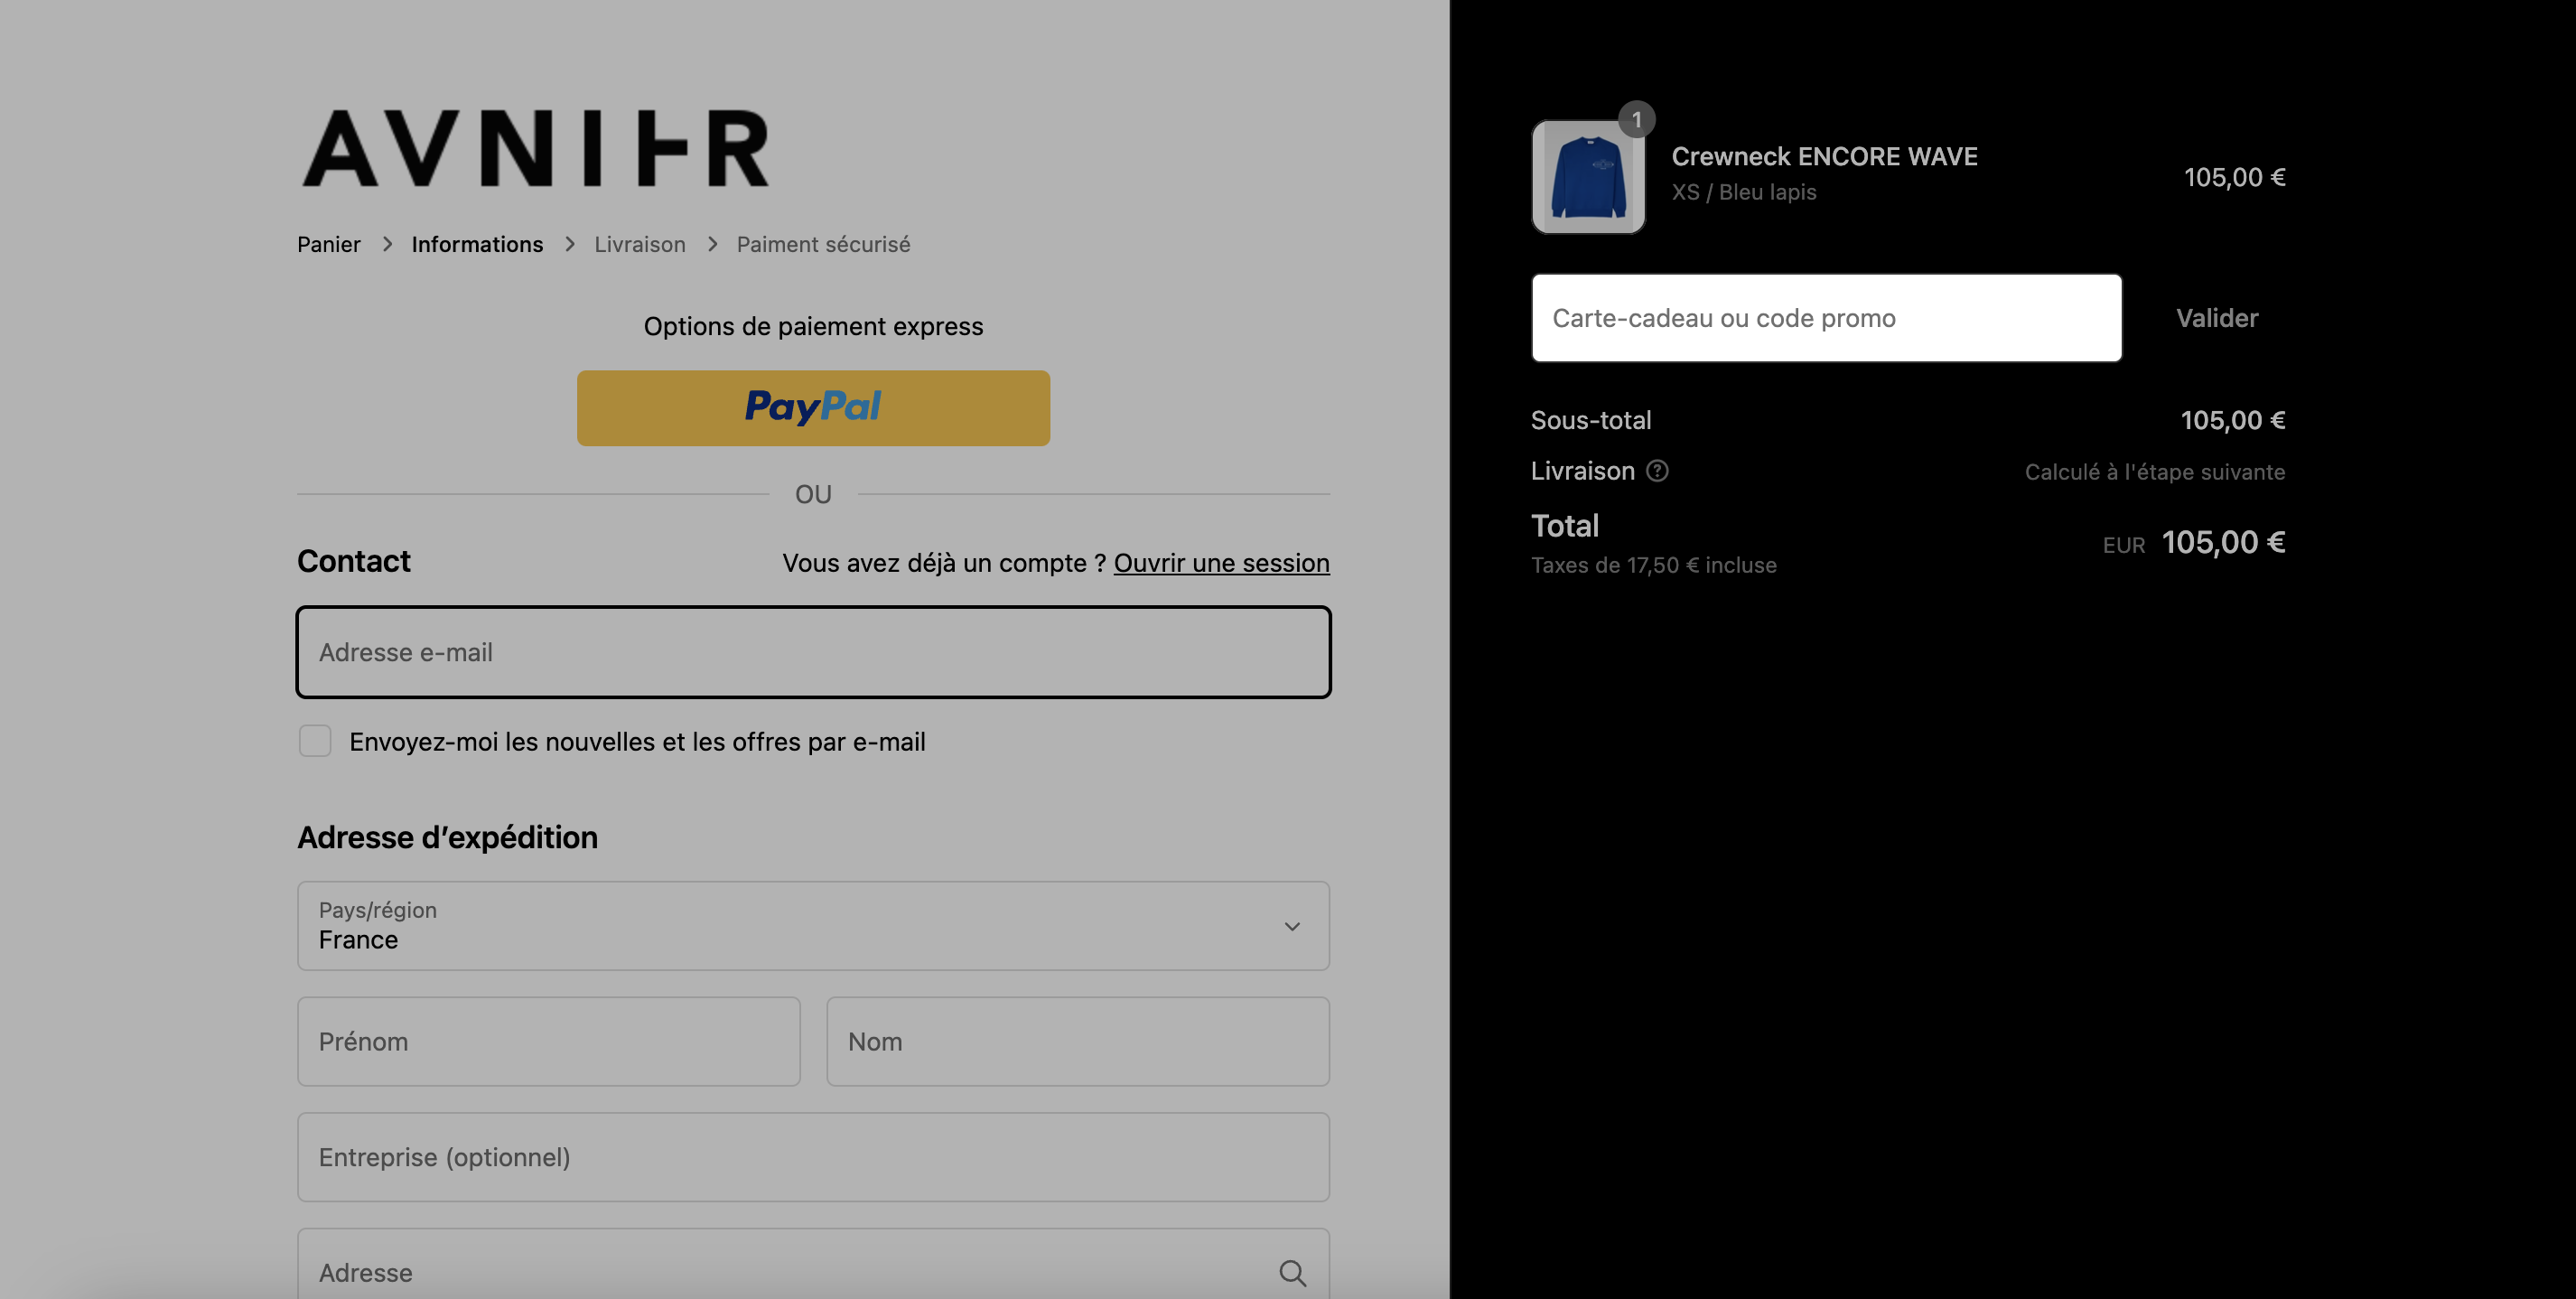Open the Crewneck ENCORE WAVE product thumbnail
This screenshot has width=2576, height=1299.
pyautogui.click(x=1588, y=177)
